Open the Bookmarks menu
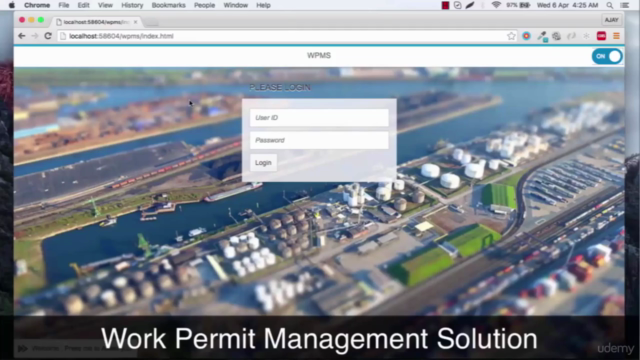 (x=169, y=5)
